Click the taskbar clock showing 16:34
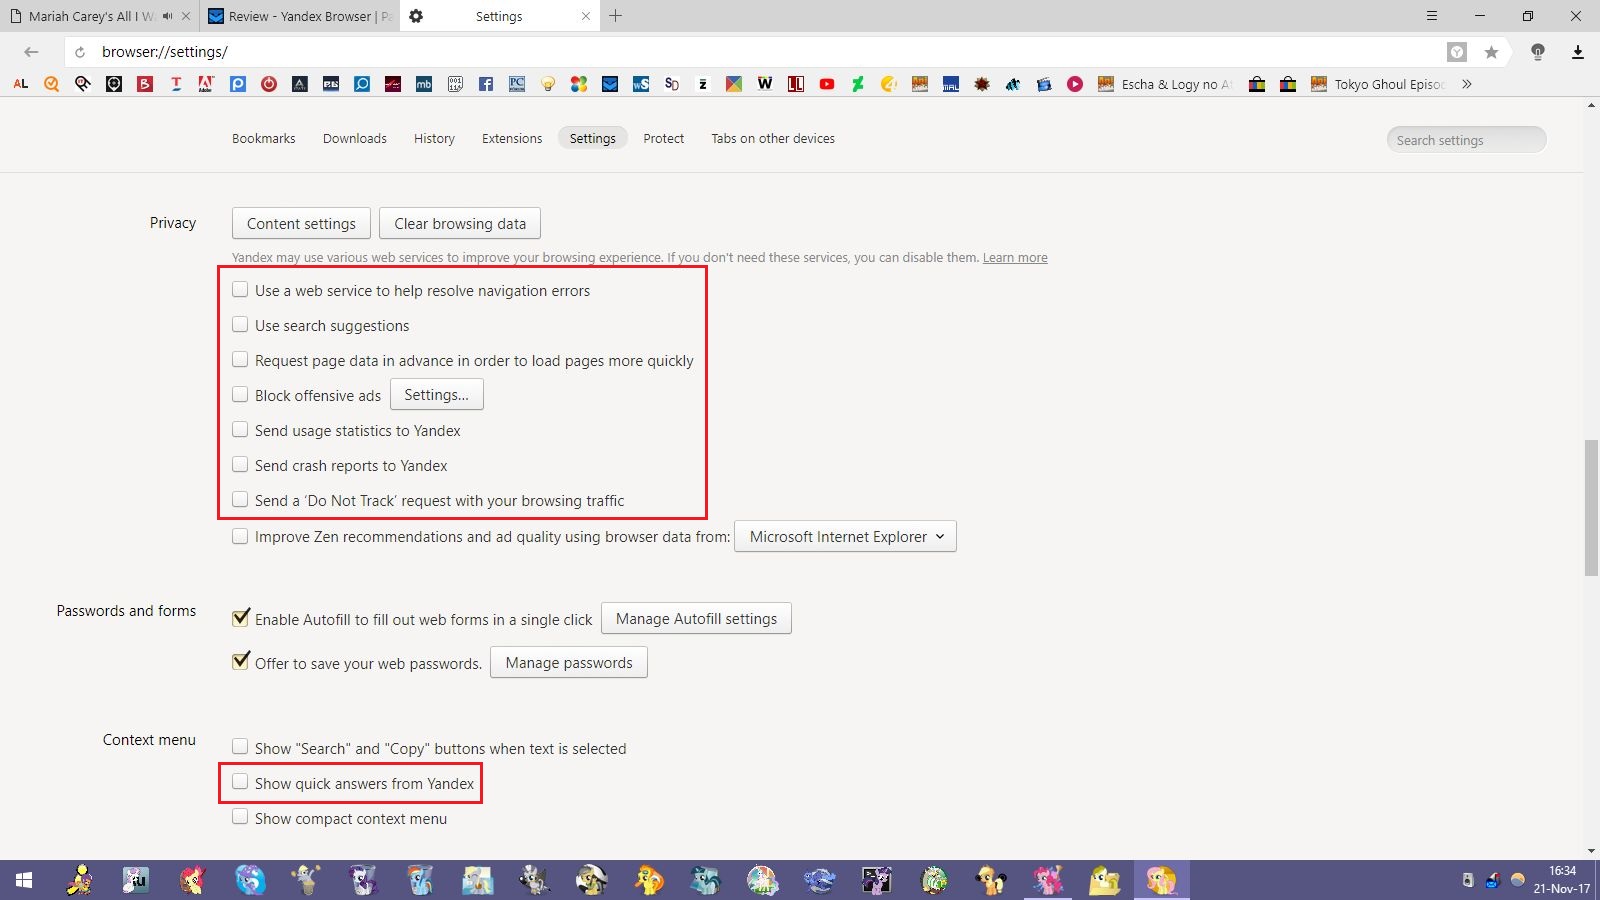This screenshot has height=900, width=1600. (x=1562, y=880)
